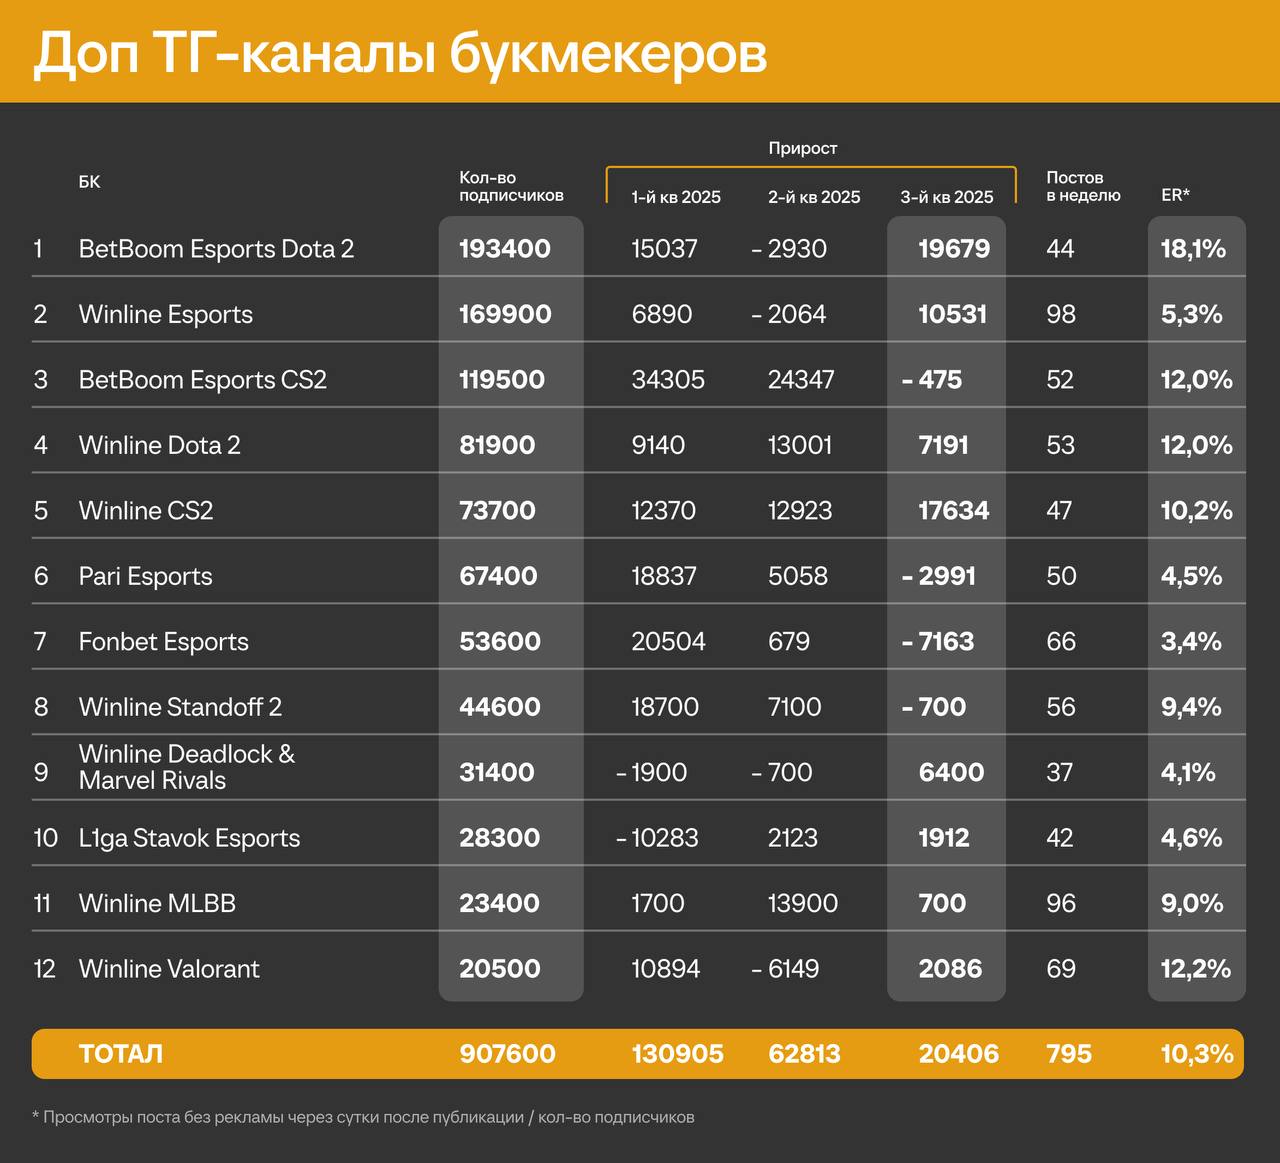Click the ТОТАЛ total row
The image size is (1280, 1163).
coord(122,1053)
